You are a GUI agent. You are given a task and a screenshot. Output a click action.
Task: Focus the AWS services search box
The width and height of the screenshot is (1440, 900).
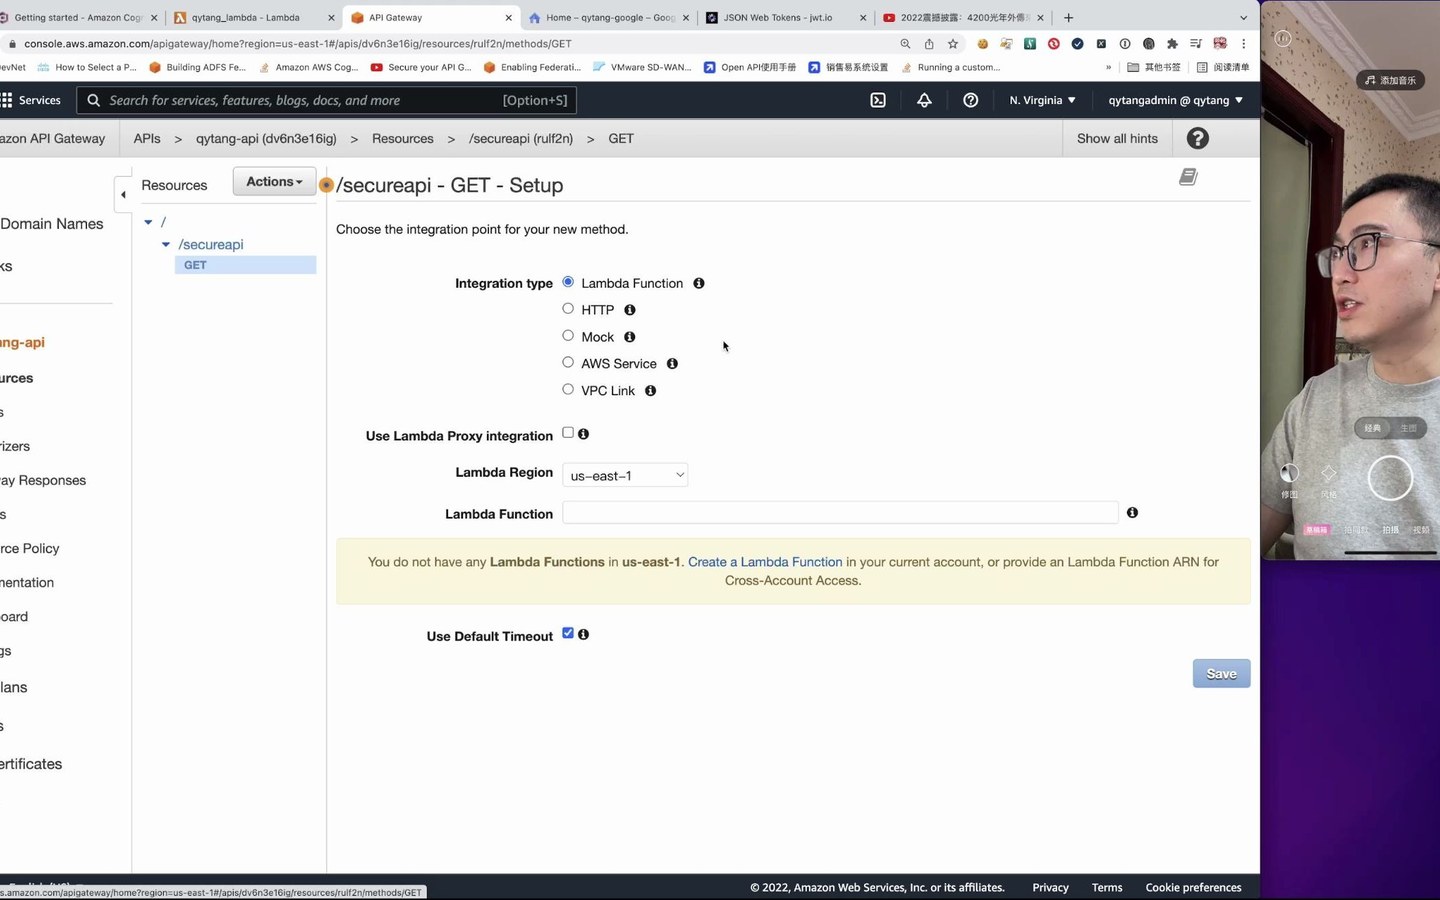click(327, 100)
